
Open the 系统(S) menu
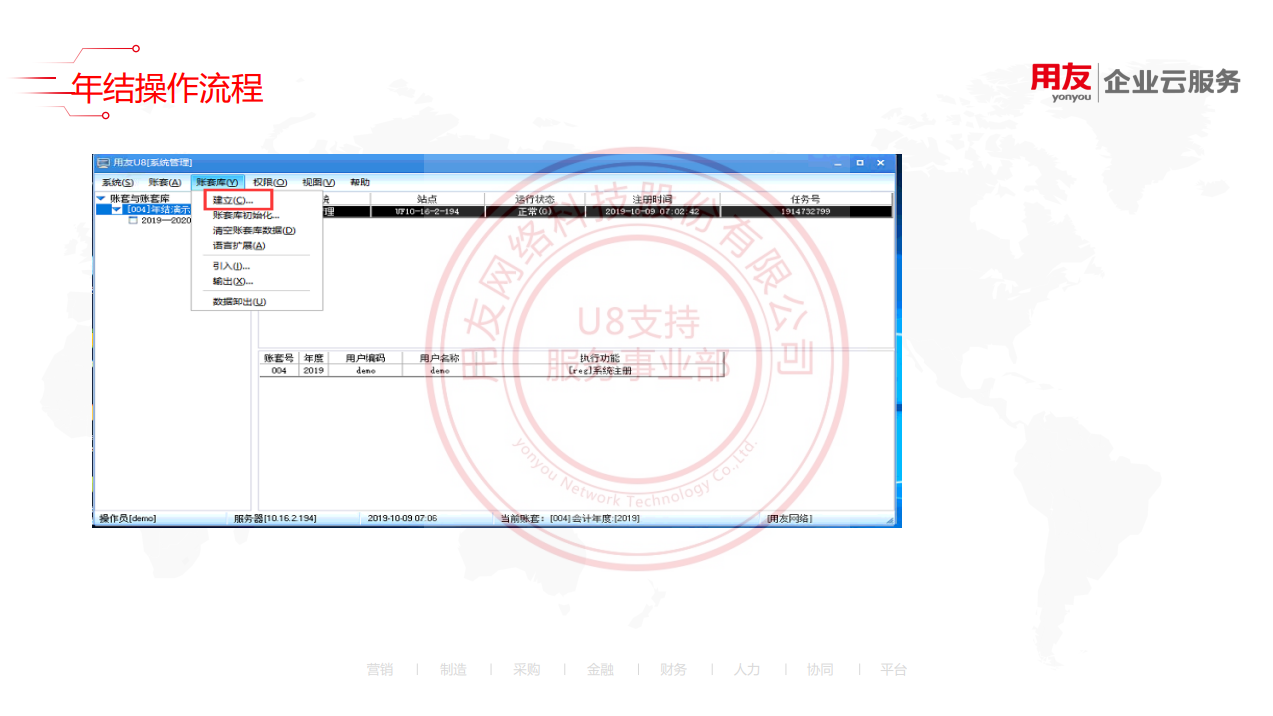click(x=117, y=182)
